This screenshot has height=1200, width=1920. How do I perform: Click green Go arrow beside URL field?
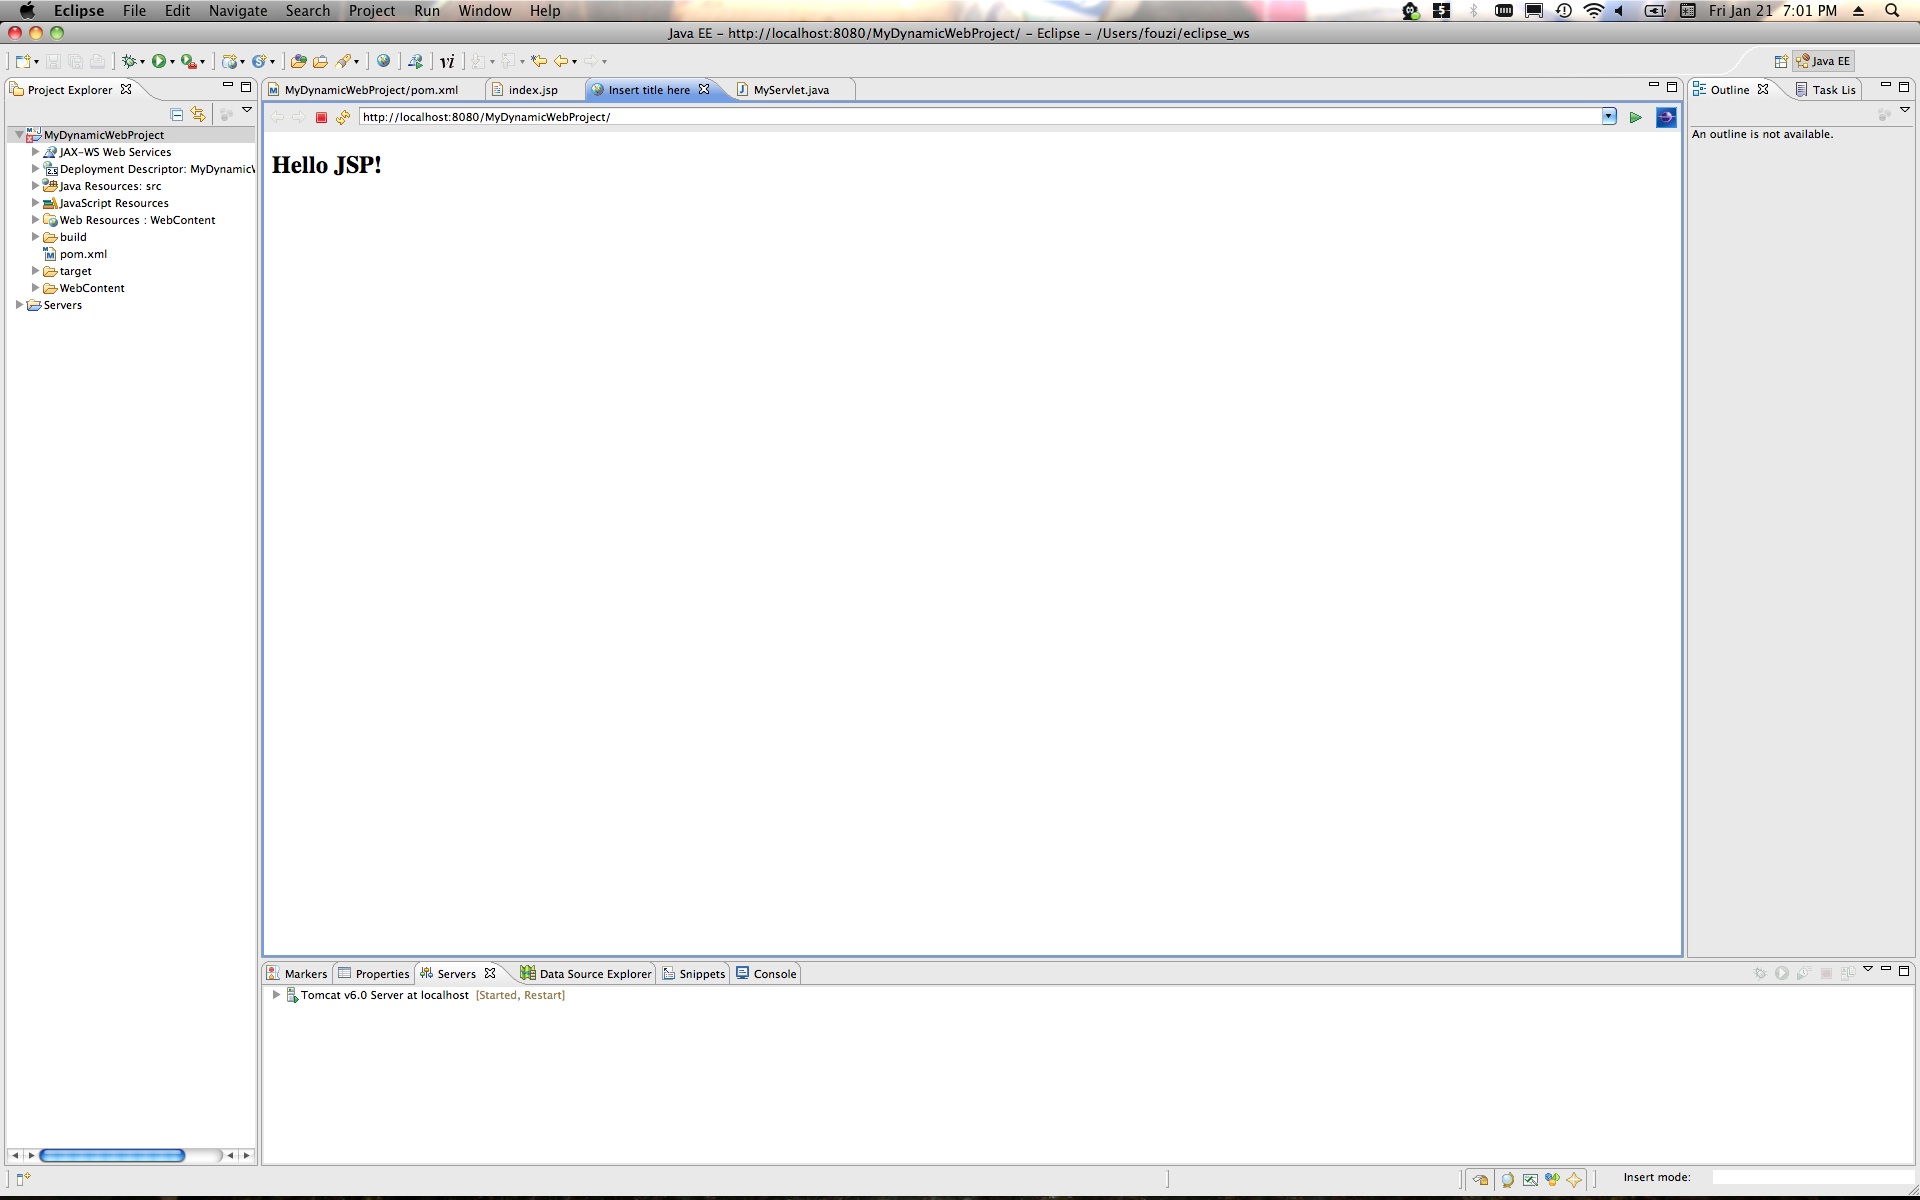pyautogui.click(x=1636, y=117)
